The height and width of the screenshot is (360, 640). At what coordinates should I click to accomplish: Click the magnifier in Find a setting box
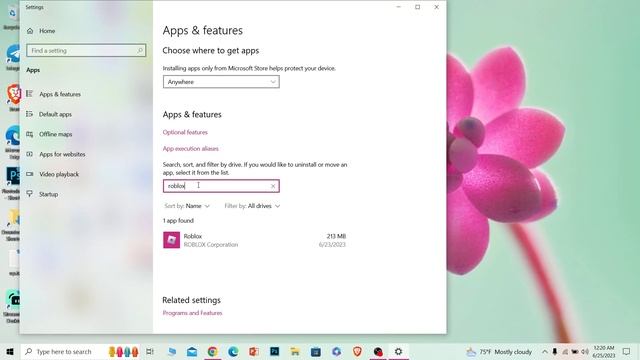click(140, 51)
